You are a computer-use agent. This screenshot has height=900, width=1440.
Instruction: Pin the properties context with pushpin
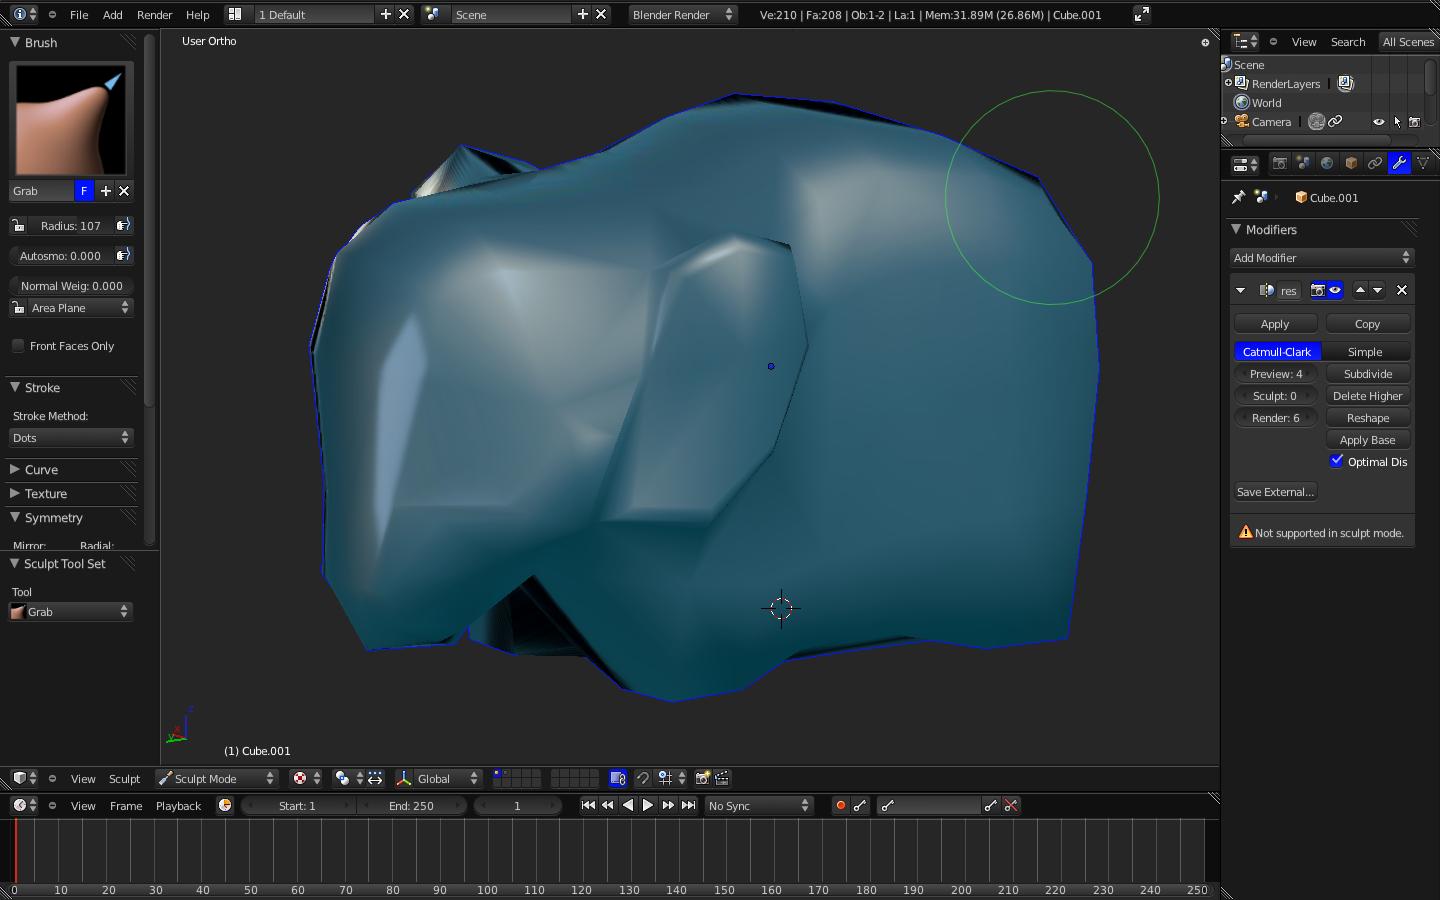[1238, 197]
